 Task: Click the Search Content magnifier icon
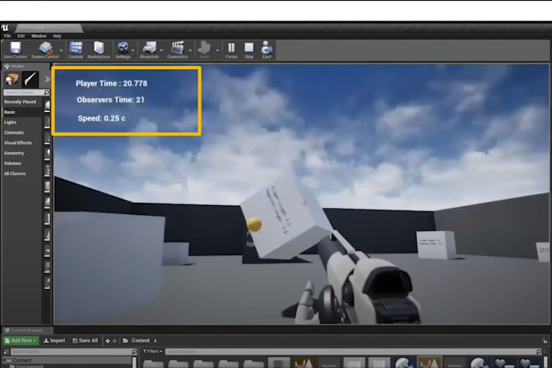tap(539, 351)
